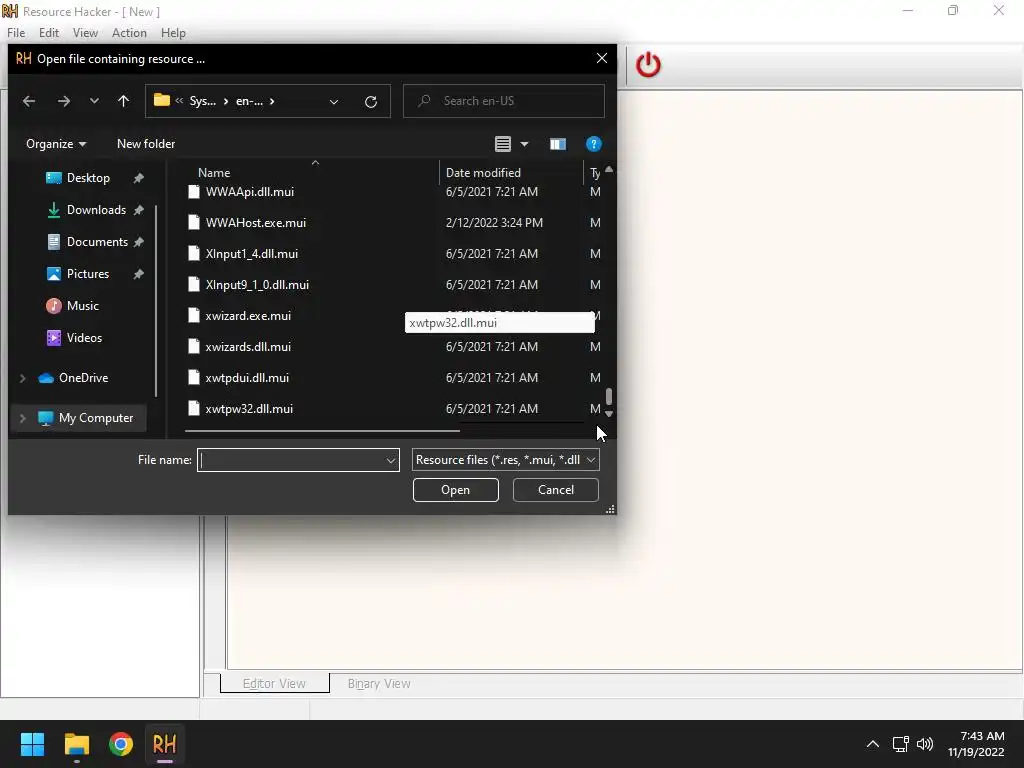Open File Explorer from taskbar
This screenshot has height=768, width=1024.
(x=76, y=744)
